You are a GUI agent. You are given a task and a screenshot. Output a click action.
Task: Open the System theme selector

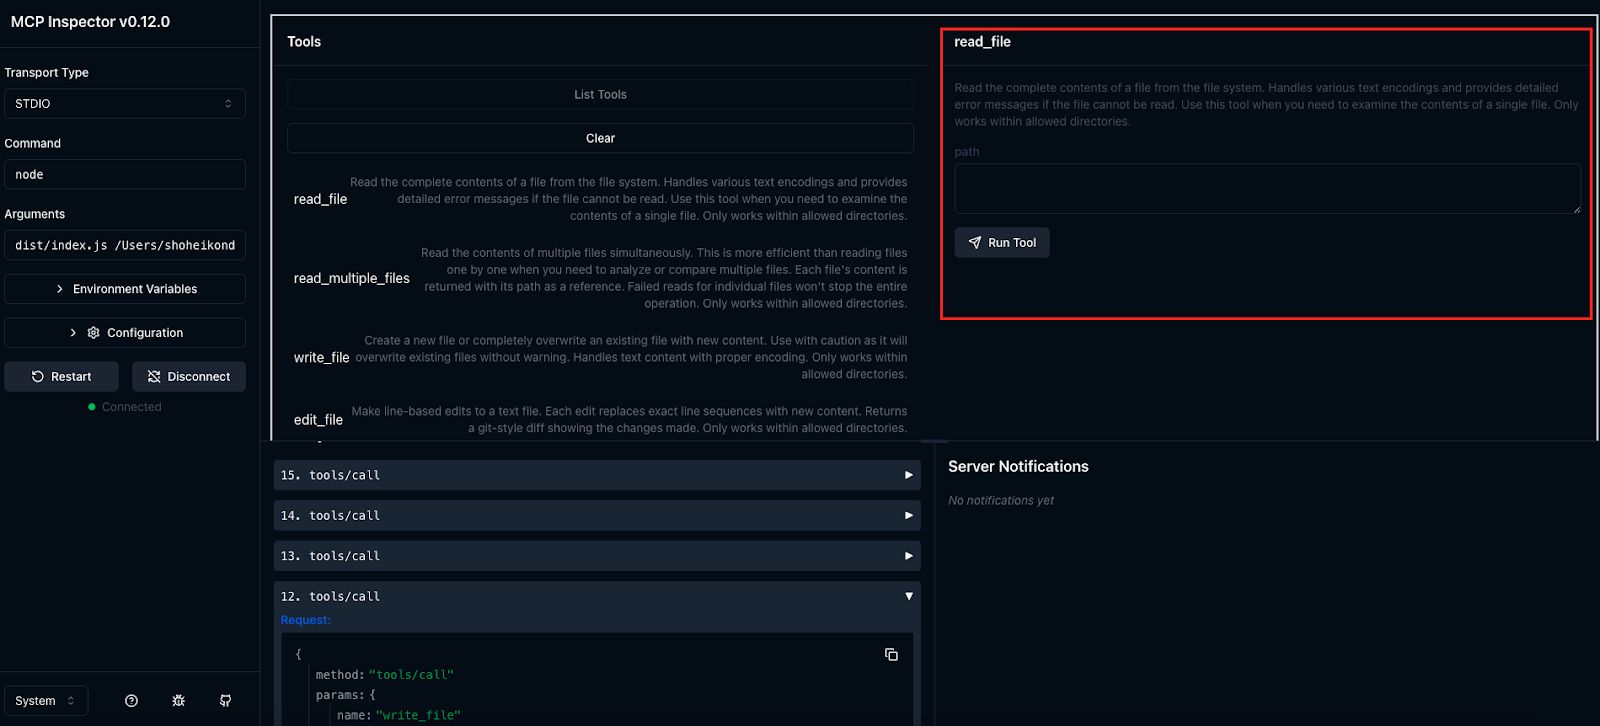46,701
